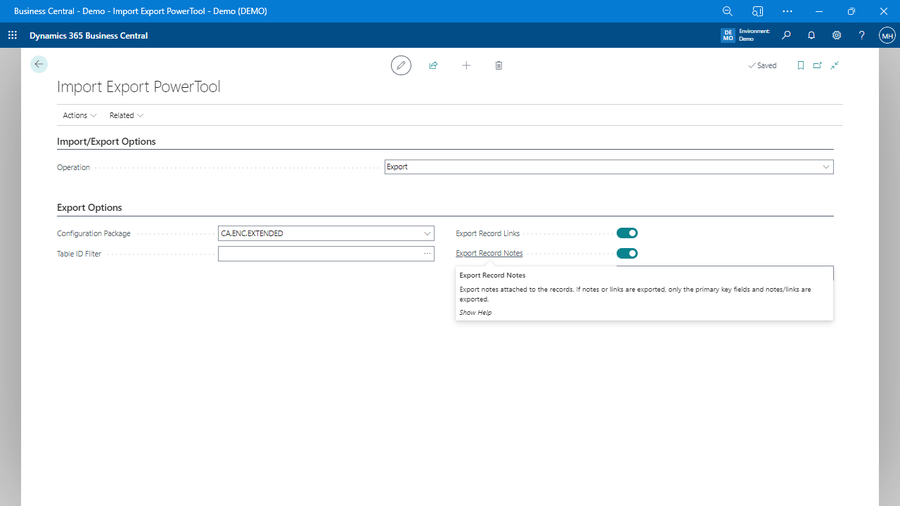Viewport: 900px width, 506px height.
Task: Click the Show Help link
Action: [x=475, y=312]
